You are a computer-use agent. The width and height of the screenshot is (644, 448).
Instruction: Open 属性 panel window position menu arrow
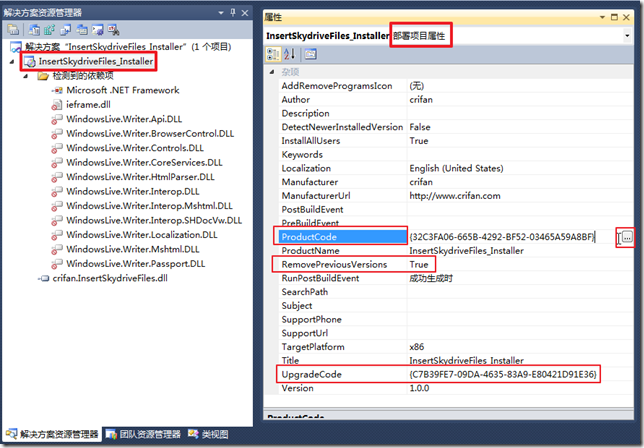coord(602,17)
